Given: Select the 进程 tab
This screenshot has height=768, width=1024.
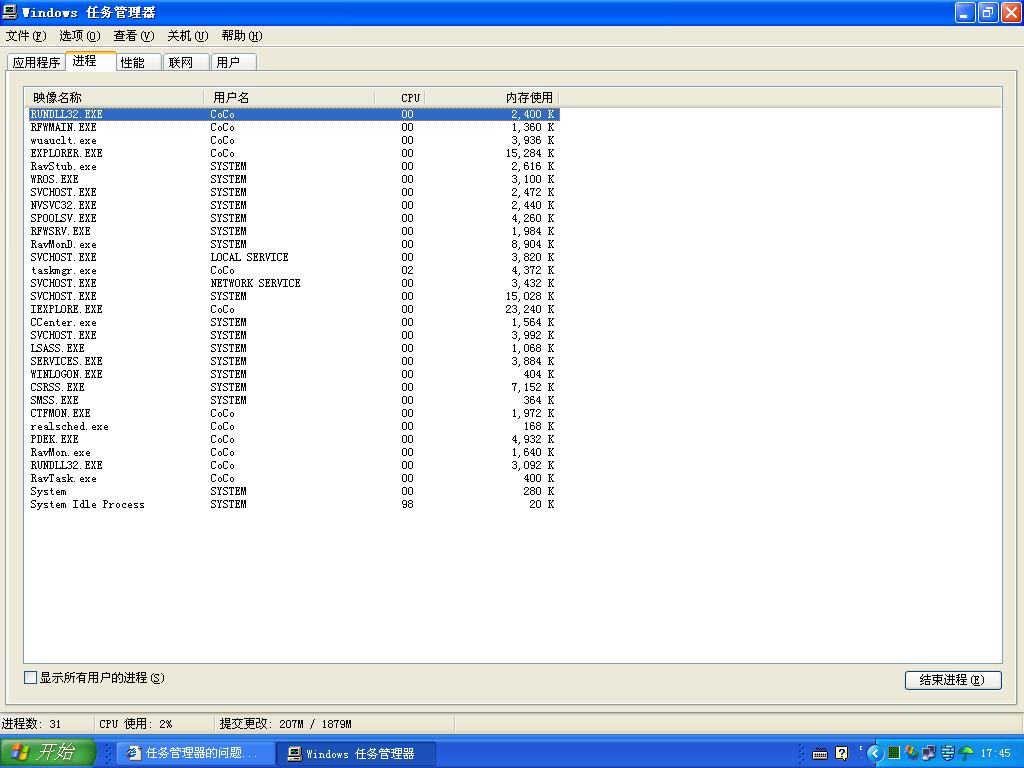Looking at the screenshot, I should point(91,61).
